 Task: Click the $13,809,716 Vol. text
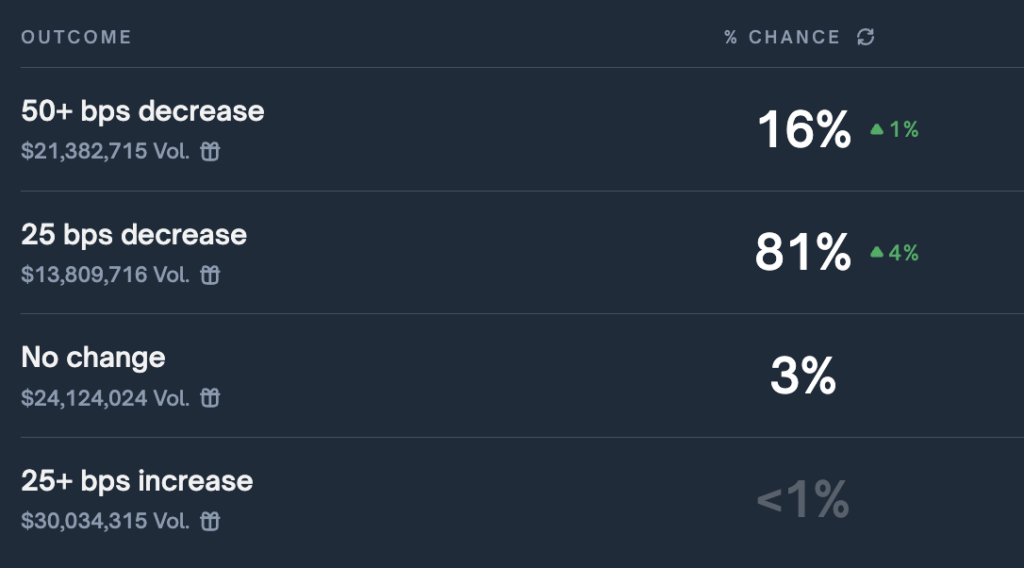105,275
